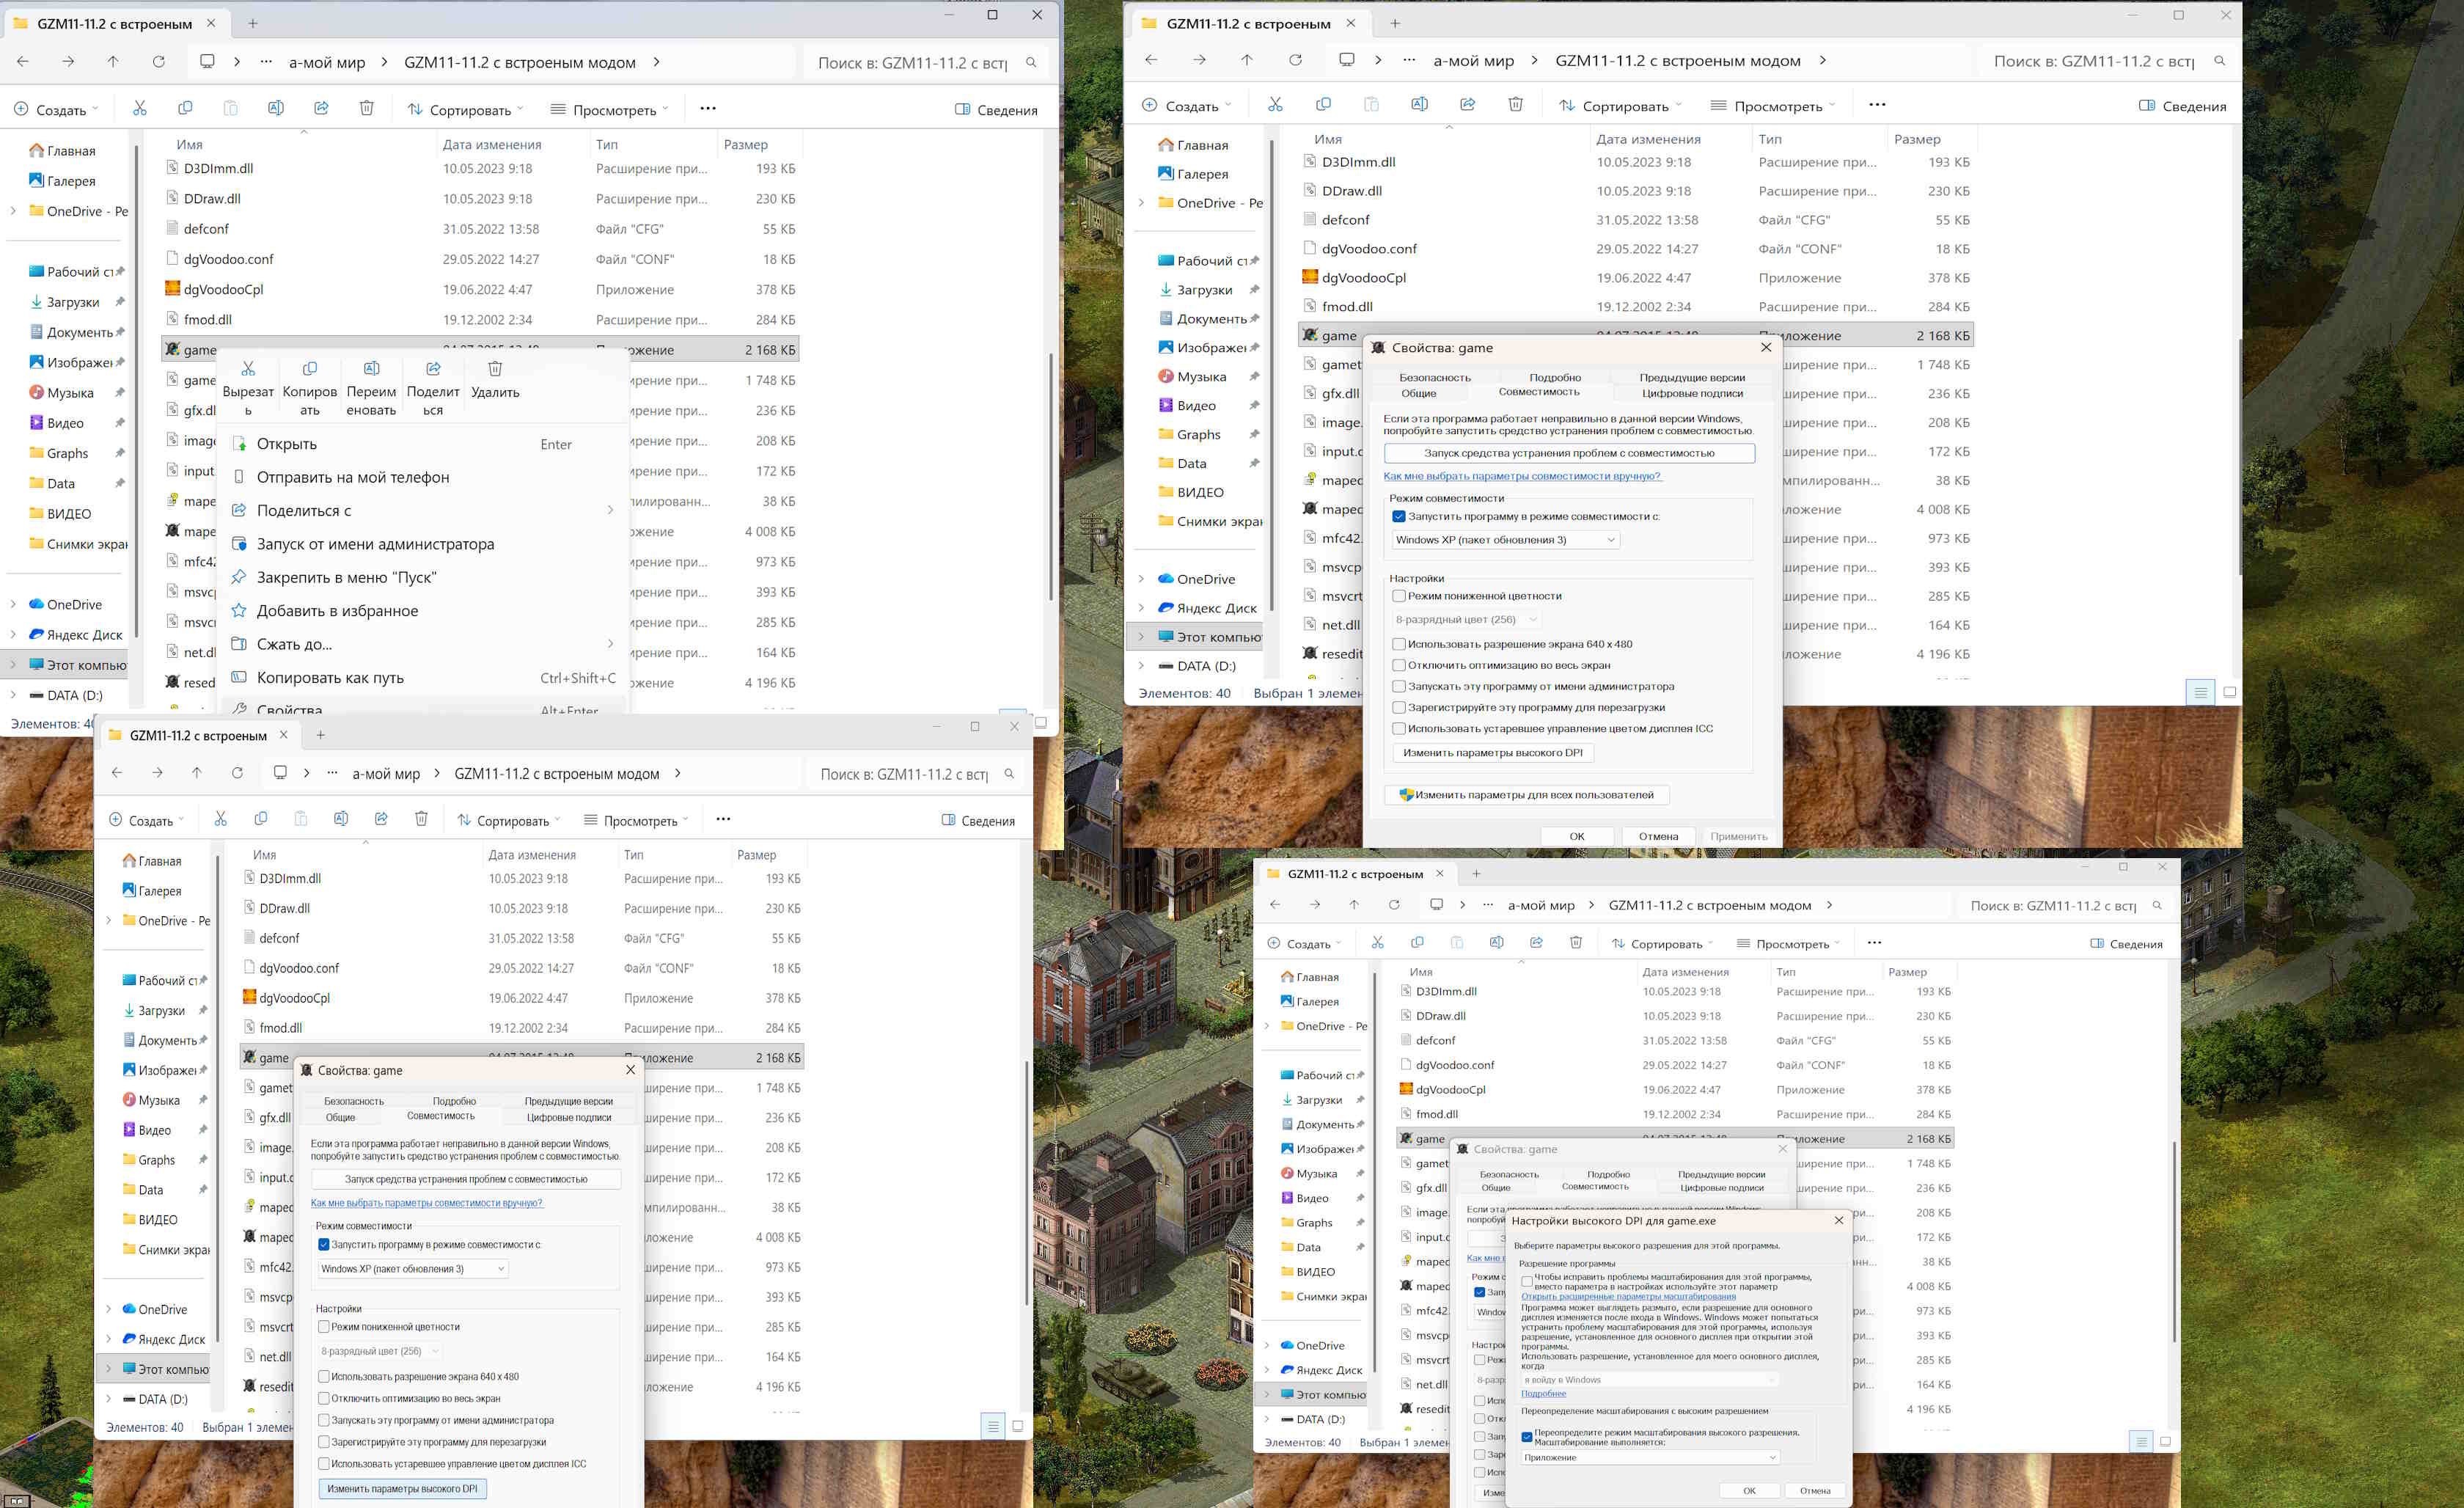Click the Вырезать scissors icon in context menu
The width and height of the screenshot is (2464, 1508).
pyautogui.click(x=248, y=369)
